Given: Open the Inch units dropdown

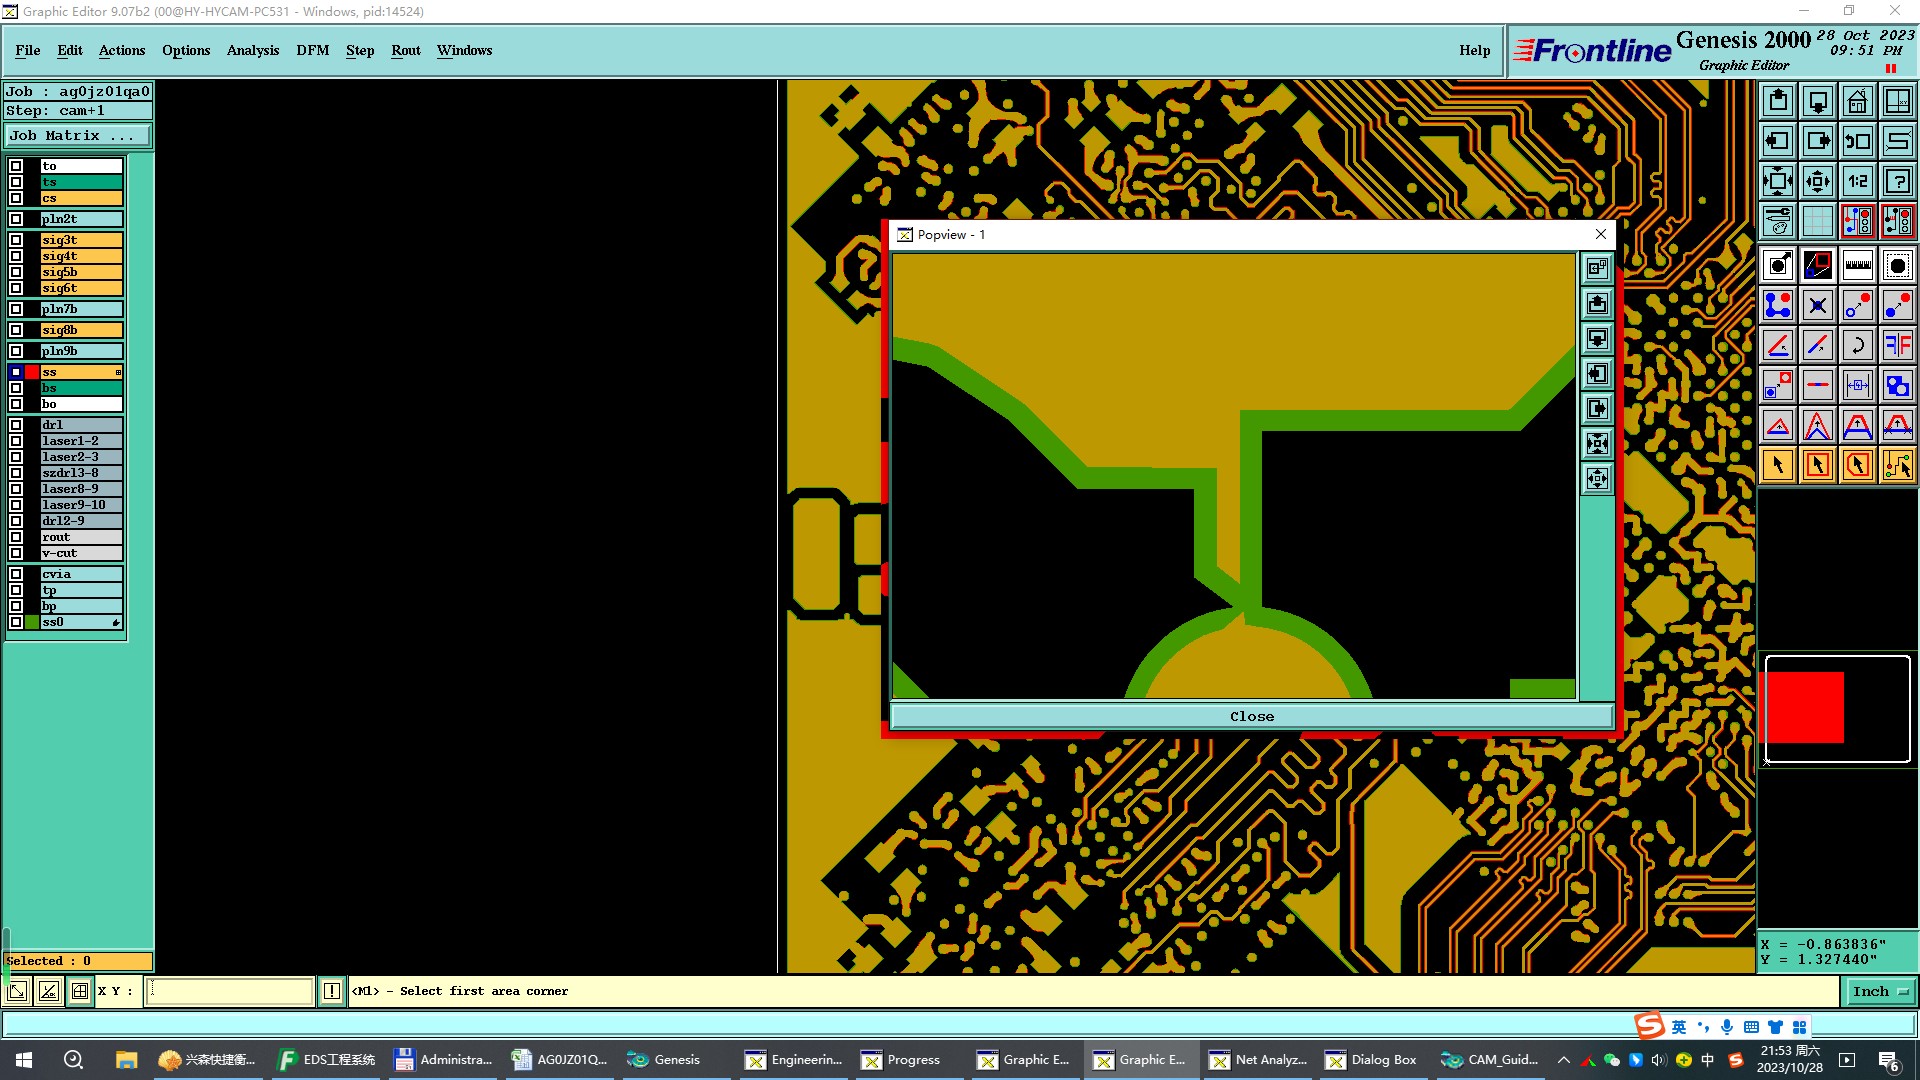Looking at the screenshot, I should pos(1880,991).
